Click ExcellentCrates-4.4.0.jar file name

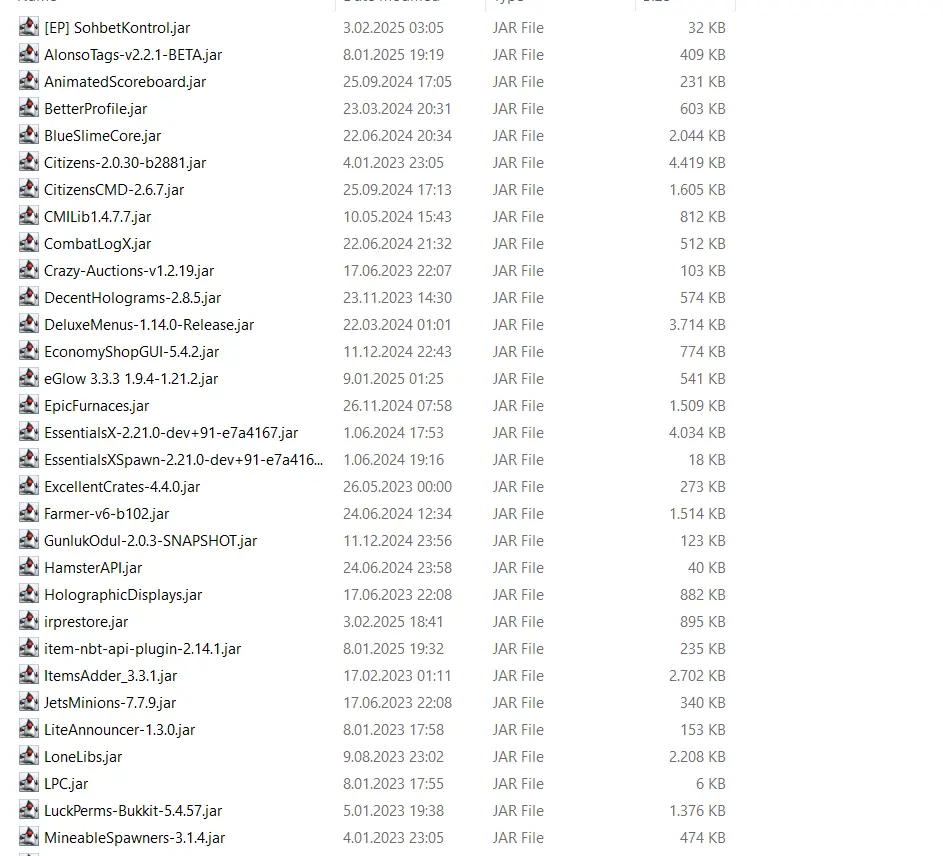(122, 487)
